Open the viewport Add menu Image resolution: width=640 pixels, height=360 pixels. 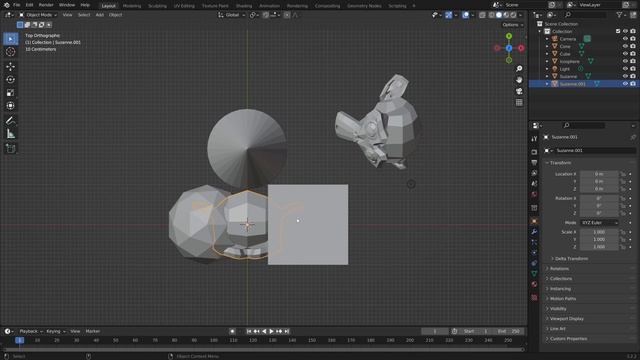100,15
